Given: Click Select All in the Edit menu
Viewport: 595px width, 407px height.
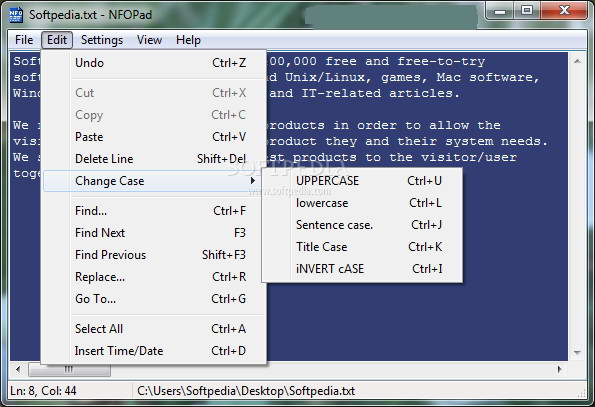Looking at the screenshot, I should click(154, 328).
